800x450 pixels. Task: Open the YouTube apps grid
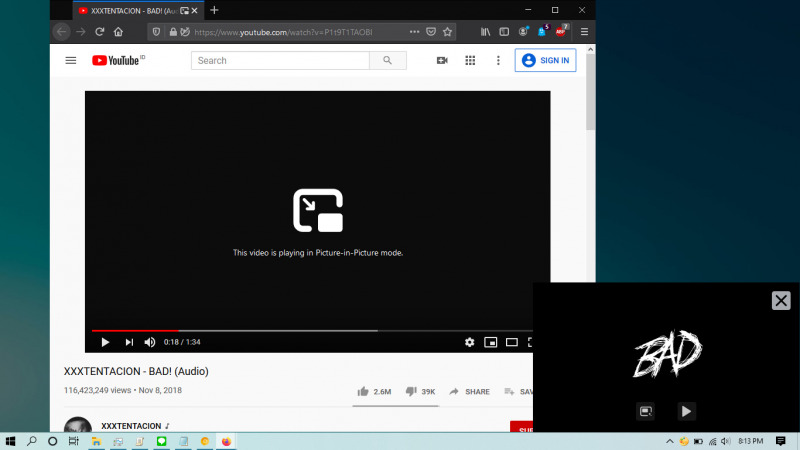pyautogui.click(x=470, y=60)
